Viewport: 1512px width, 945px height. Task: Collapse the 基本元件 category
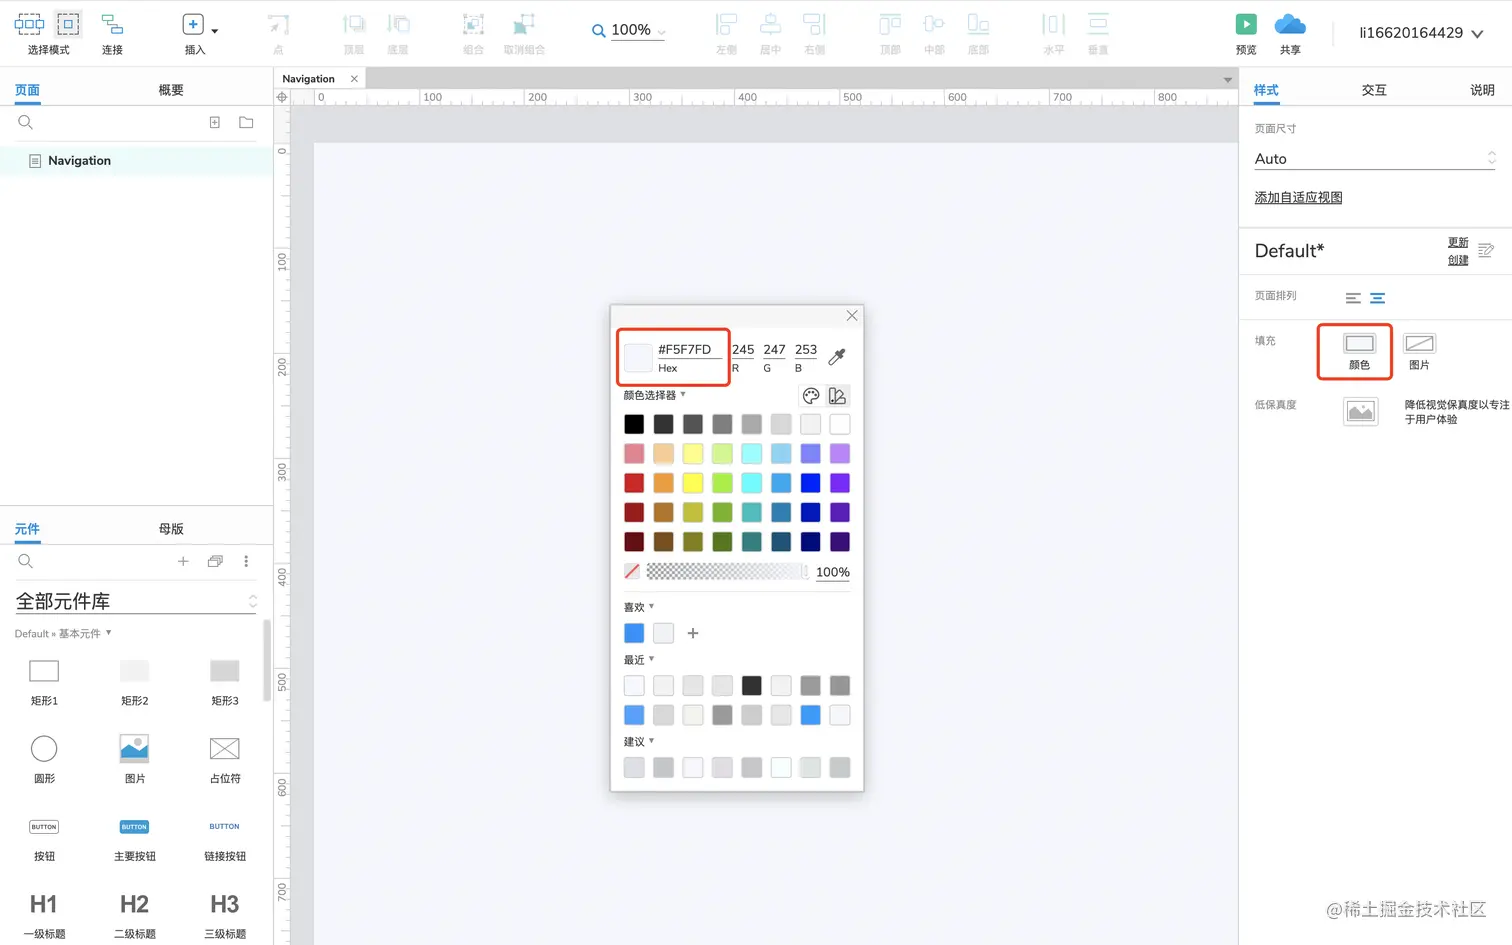tap(85, 633)
